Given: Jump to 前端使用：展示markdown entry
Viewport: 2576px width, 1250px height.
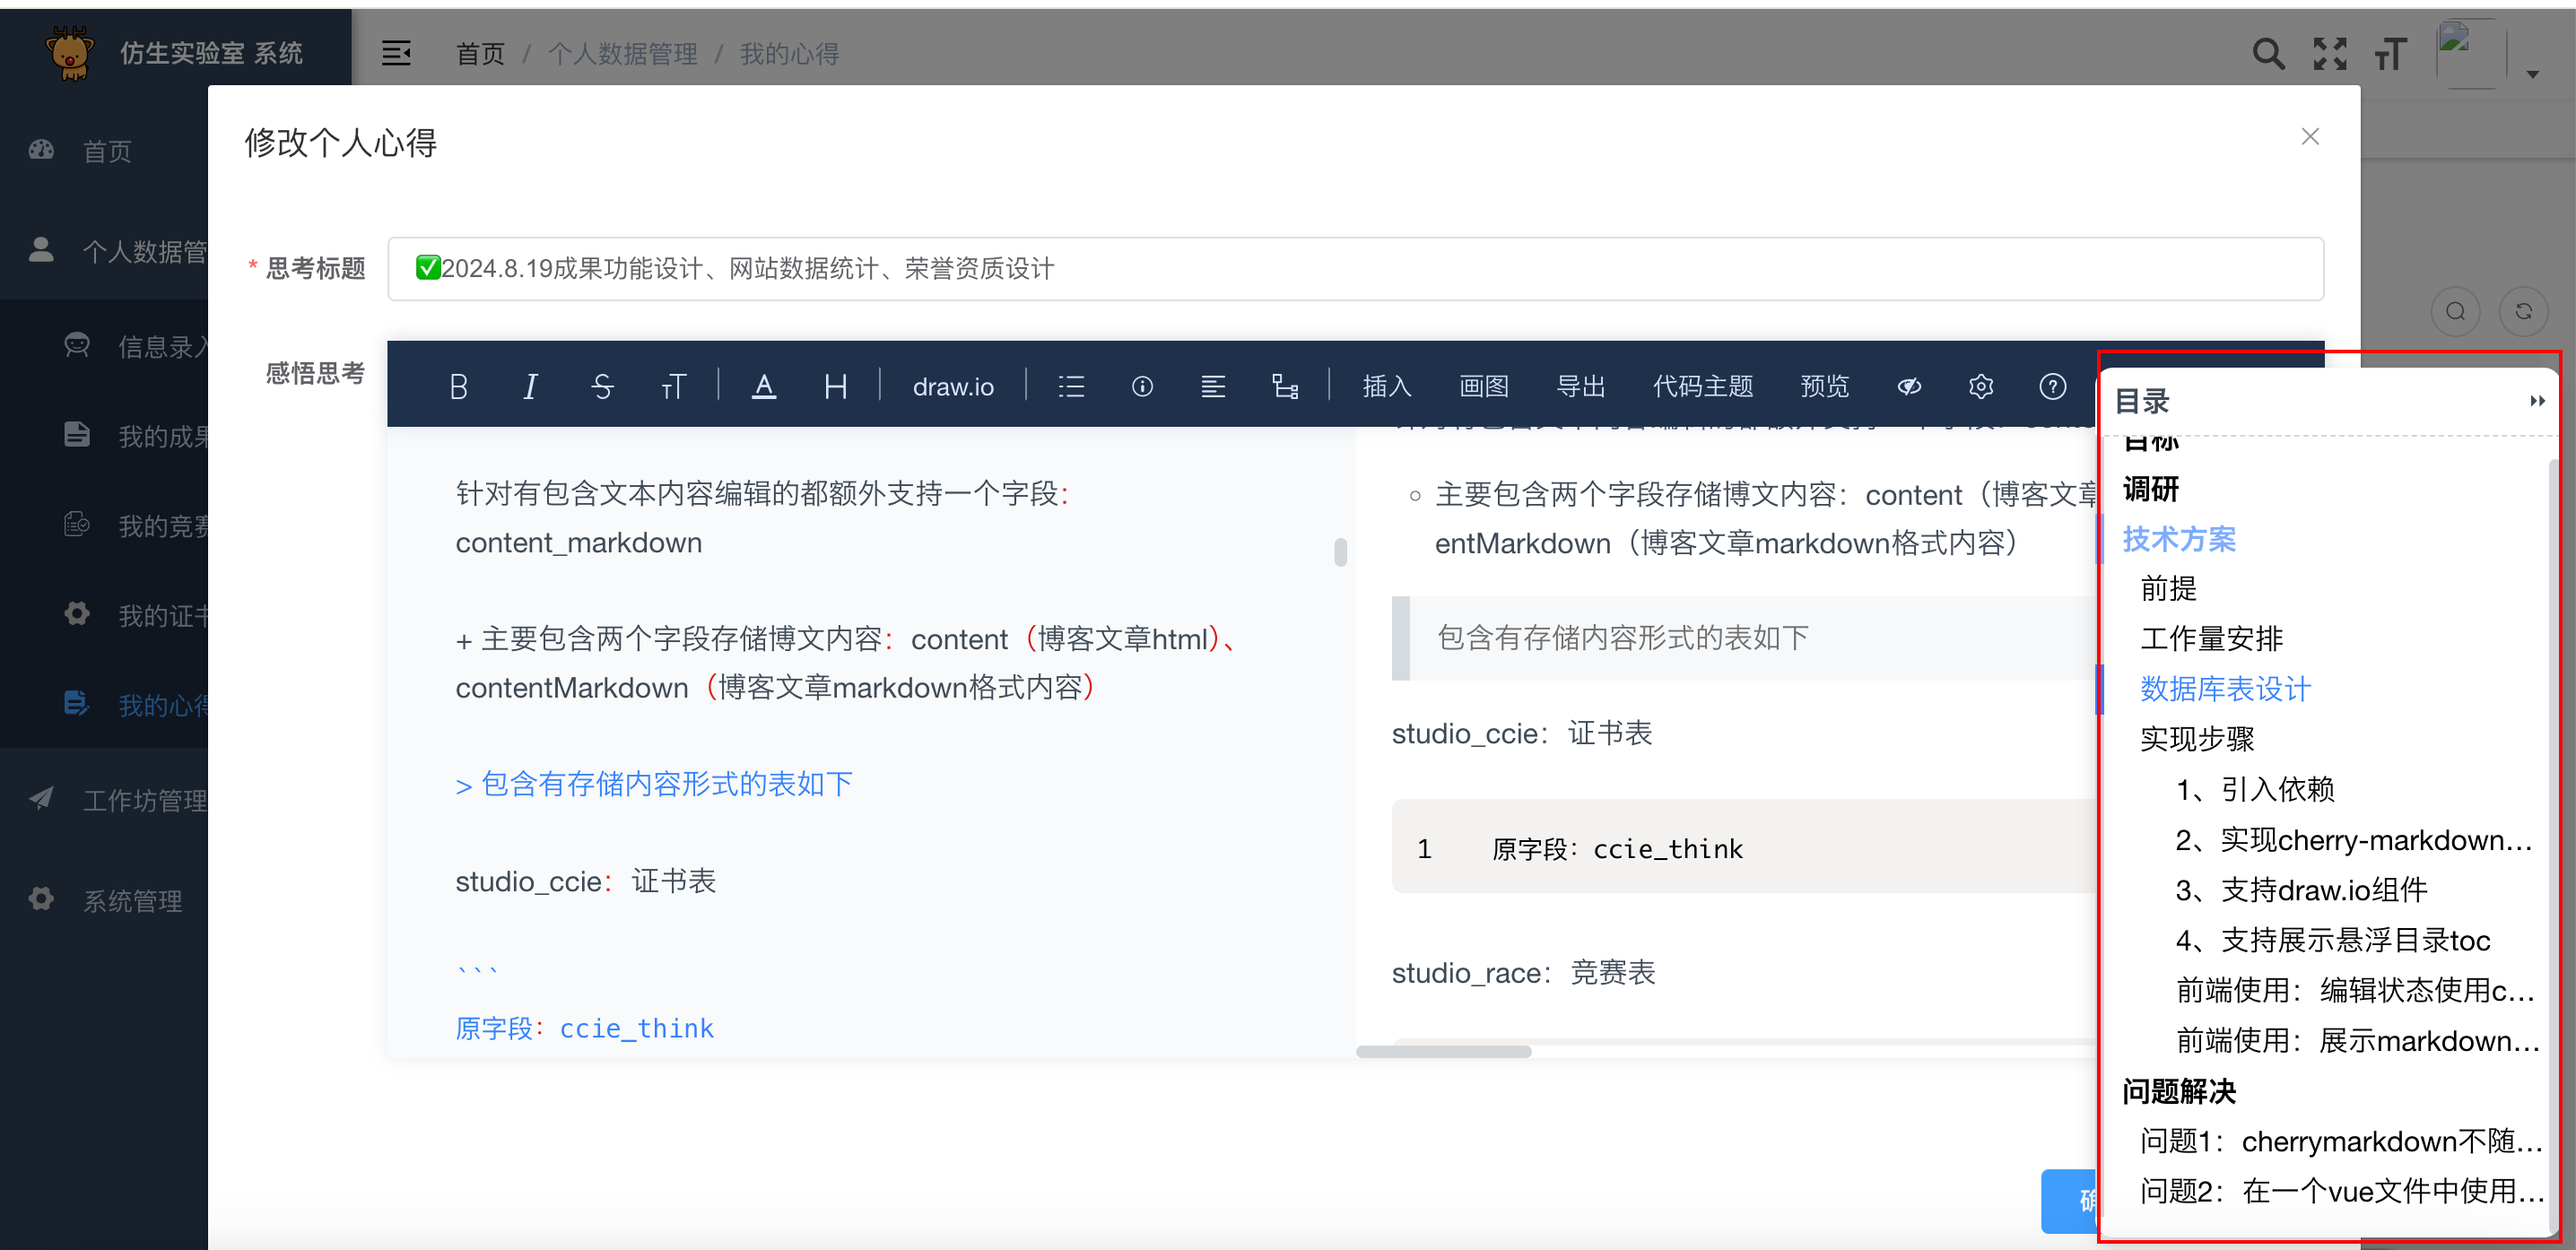Looking at the screenshot, I should [x=2357, y=1041].
